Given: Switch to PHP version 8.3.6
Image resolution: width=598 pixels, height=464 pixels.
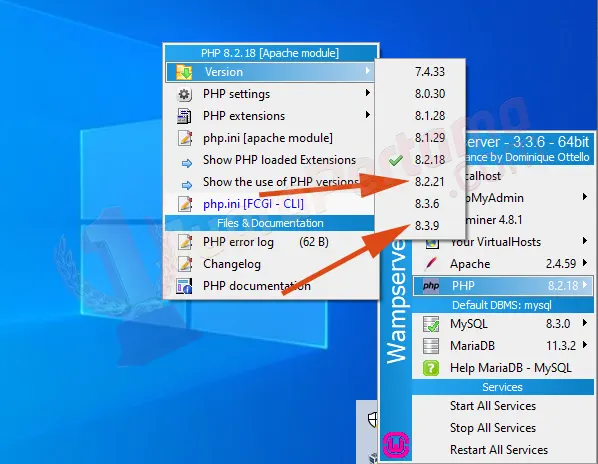Looking at the screenshot, I should 427,204.
